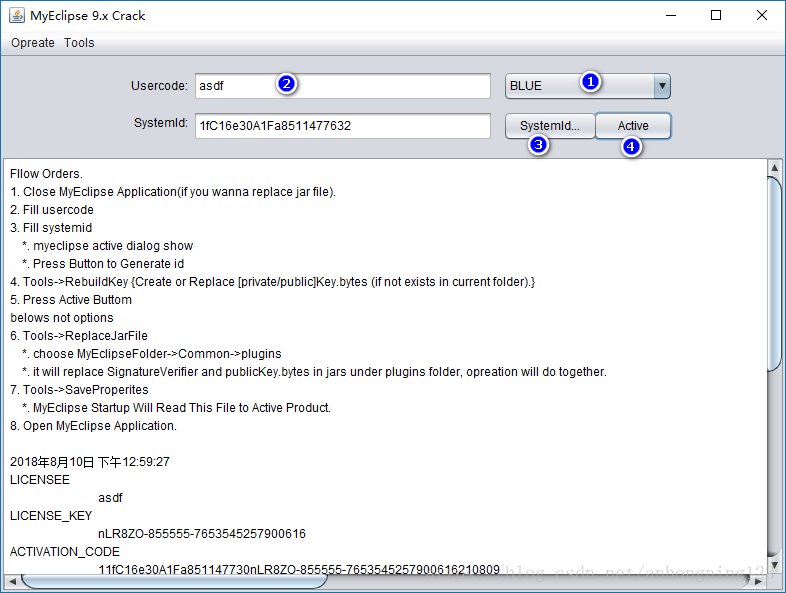
Task: Click 'Press Button to Generate id' line
Action: 103,264
